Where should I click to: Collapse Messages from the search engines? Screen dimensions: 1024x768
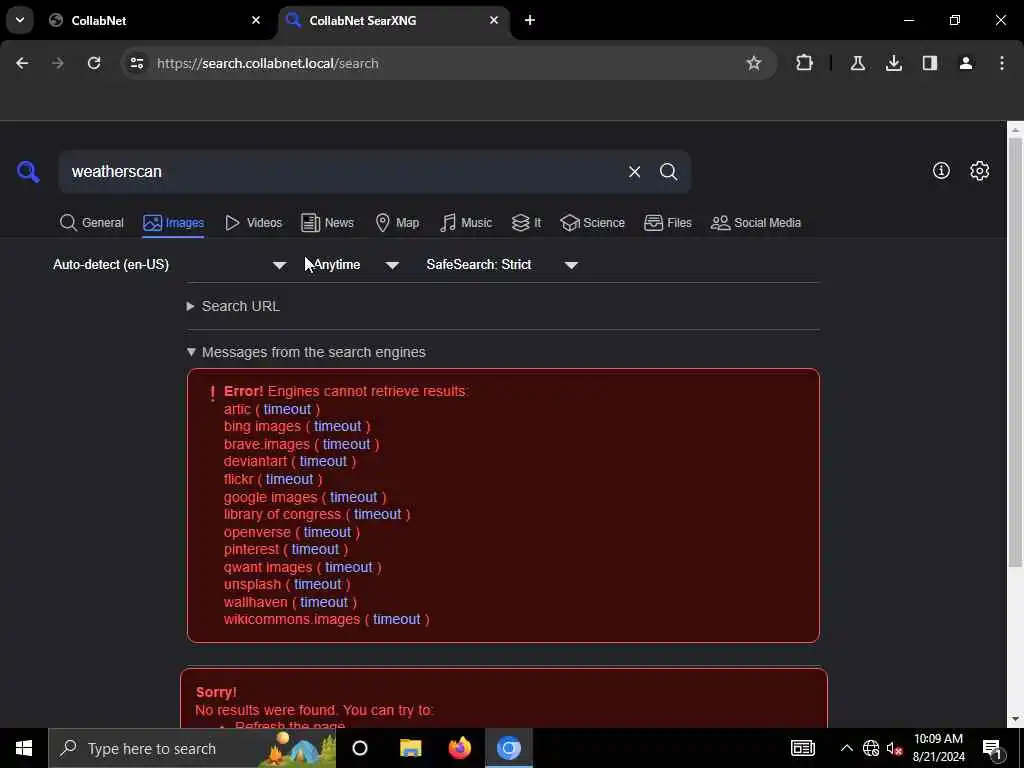(306, 352)
